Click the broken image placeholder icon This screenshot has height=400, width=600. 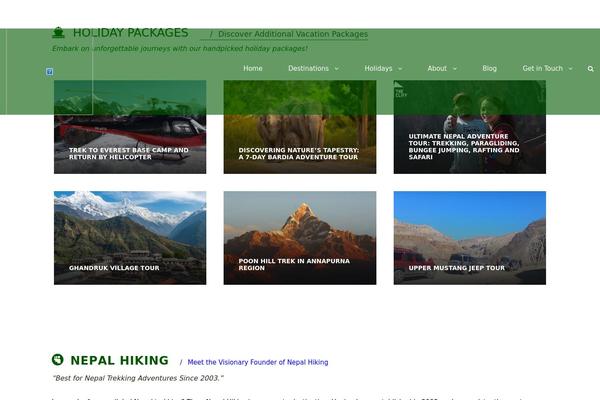(x=50, y=72)
